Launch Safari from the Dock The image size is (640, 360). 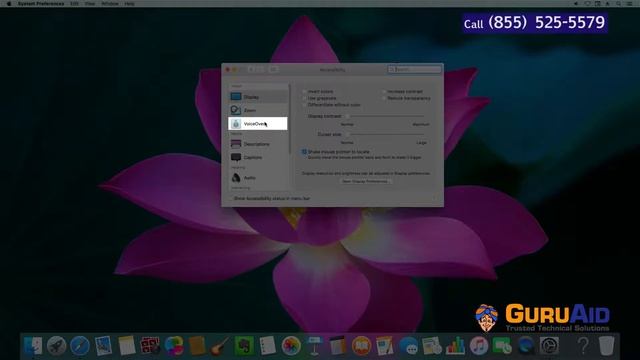[80, 346]
